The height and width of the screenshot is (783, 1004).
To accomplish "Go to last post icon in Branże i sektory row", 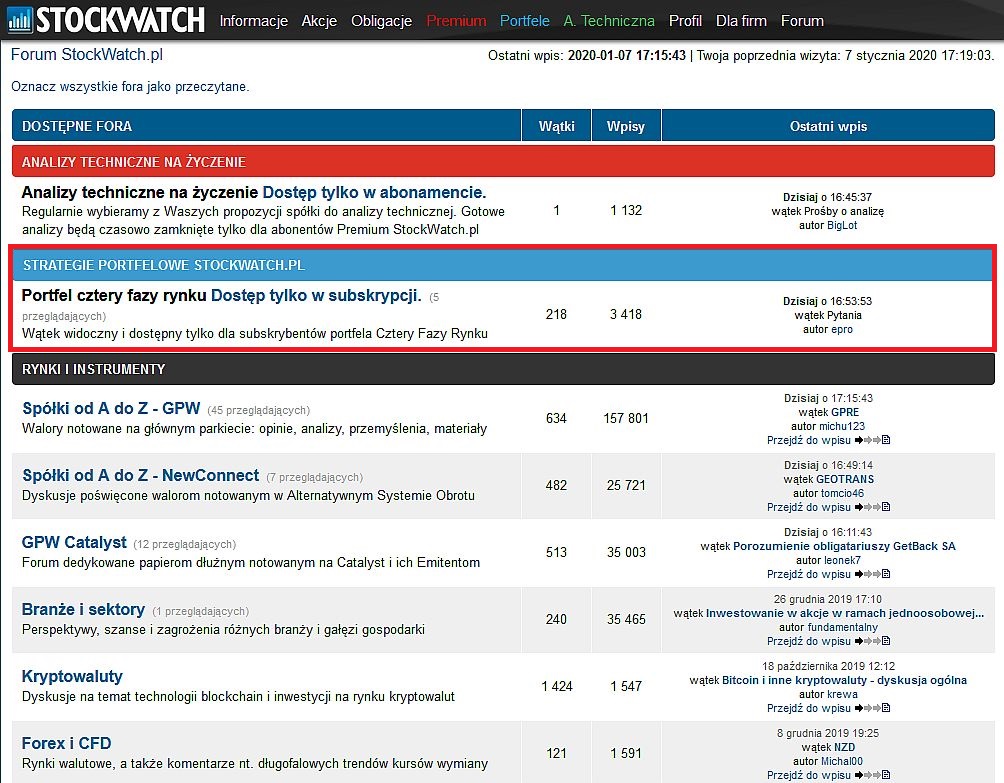I will [x=872, y=641].
